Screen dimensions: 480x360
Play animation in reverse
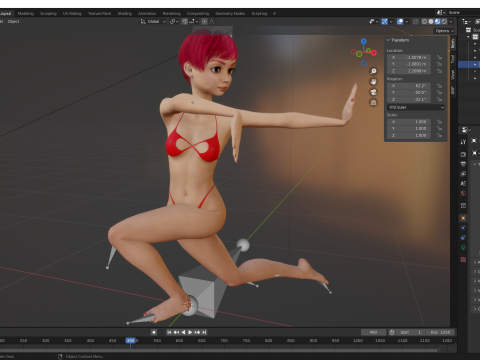click(183, 332)
